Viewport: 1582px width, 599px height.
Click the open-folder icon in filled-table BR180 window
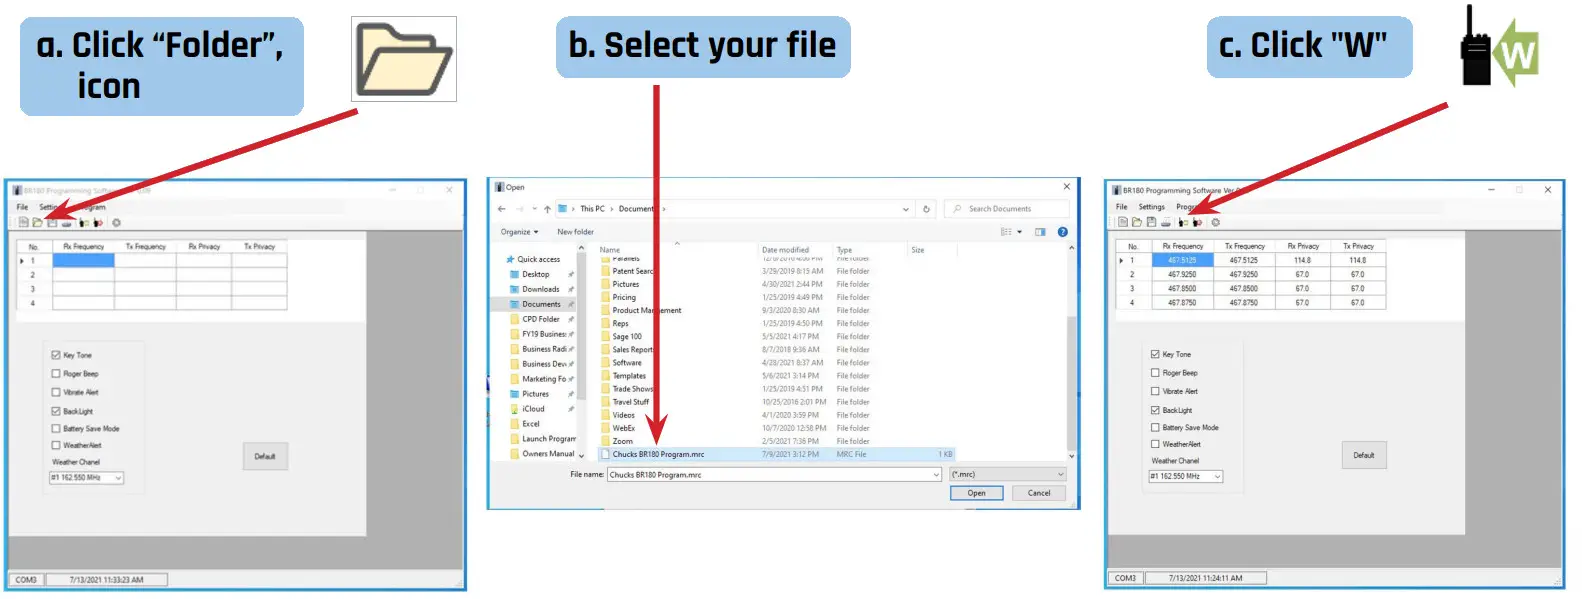point(1136,222)
